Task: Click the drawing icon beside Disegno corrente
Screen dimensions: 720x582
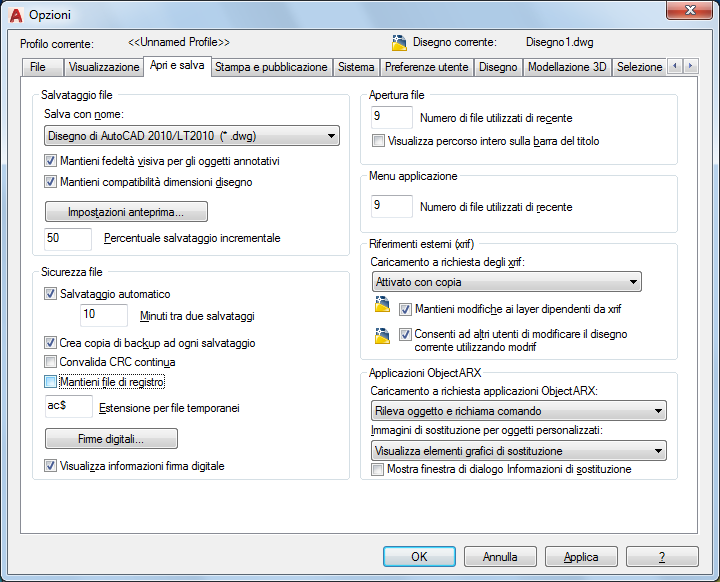Action: (399, 43)
